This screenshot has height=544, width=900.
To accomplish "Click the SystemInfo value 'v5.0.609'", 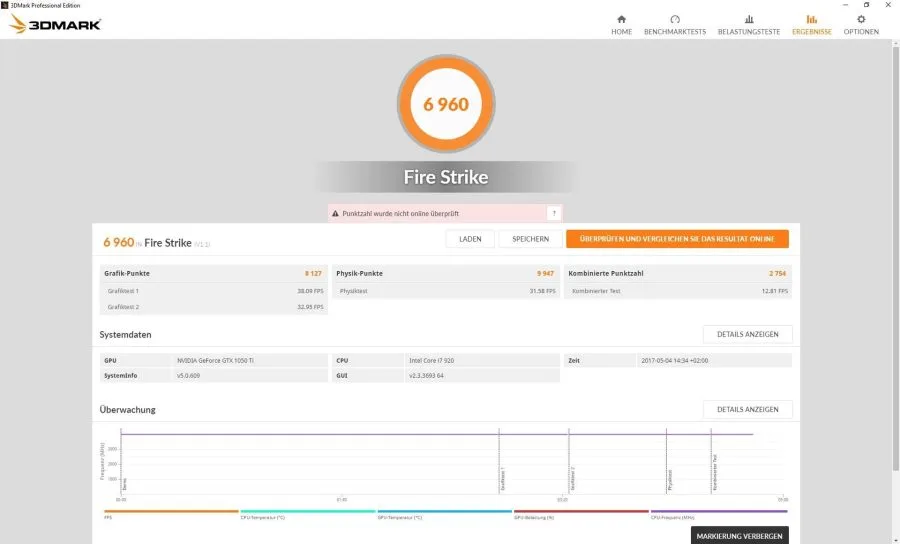I will (x=188, y=375).
